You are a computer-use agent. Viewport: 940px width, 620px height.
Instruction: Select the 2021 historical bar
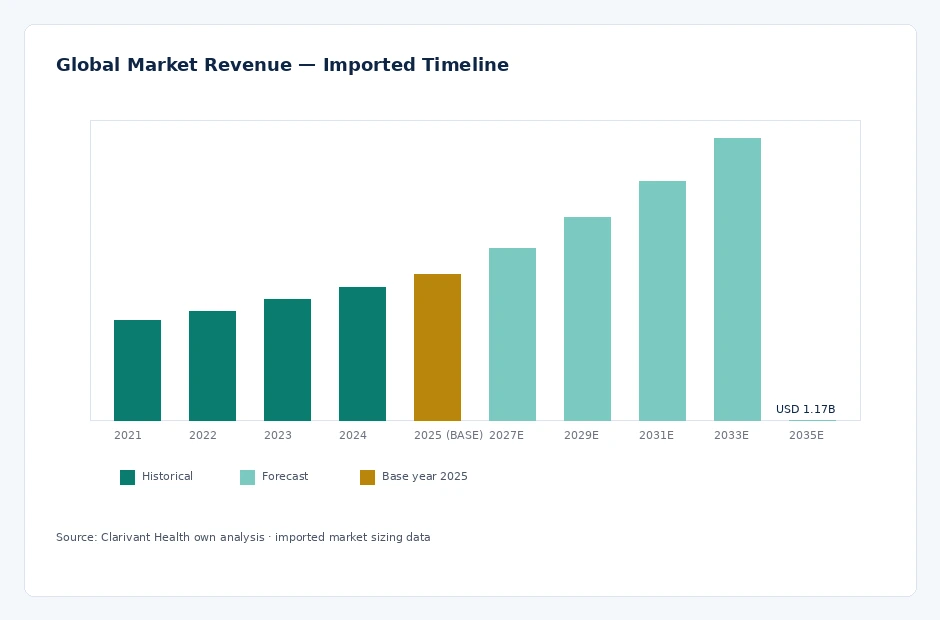(137, 371)
